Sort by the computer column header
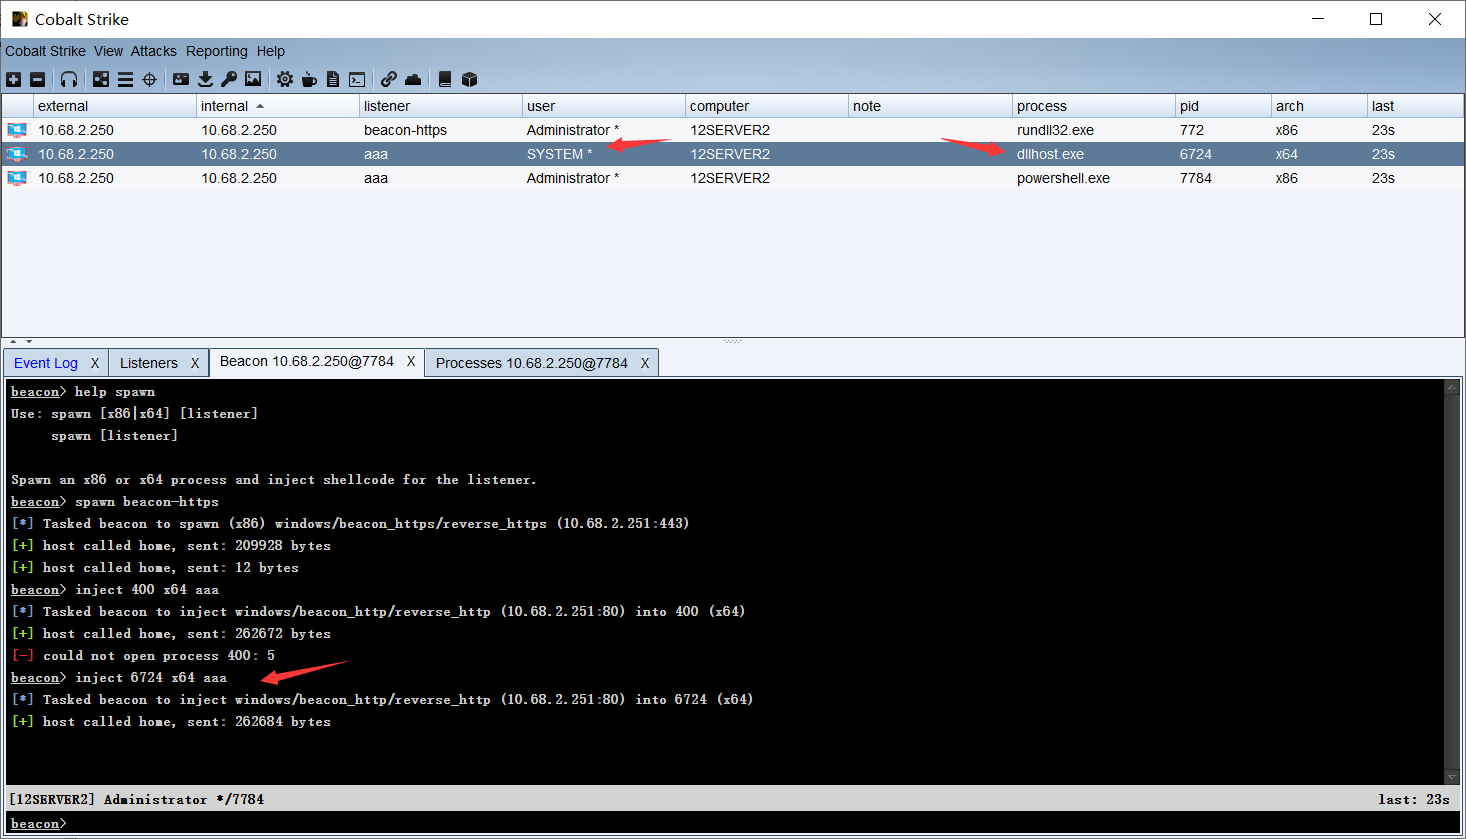 click(767, 106)
